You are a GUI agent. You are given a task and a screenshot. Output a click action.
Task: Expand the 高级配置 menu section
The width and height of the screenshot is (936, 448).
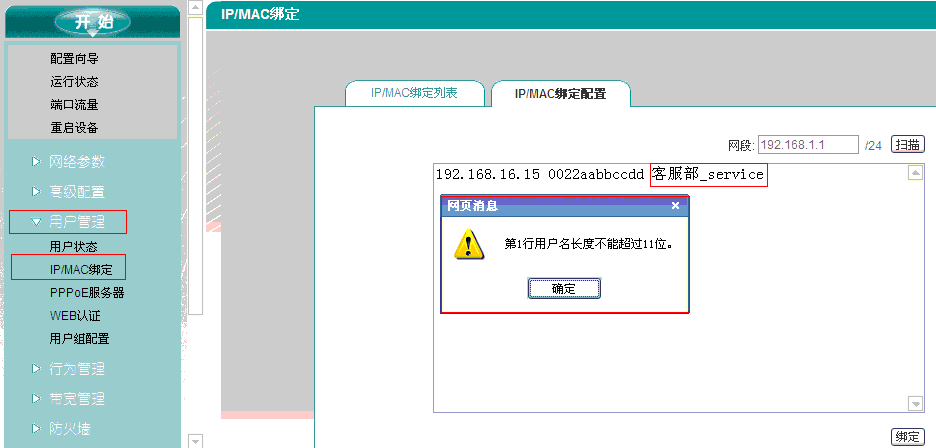76,192
